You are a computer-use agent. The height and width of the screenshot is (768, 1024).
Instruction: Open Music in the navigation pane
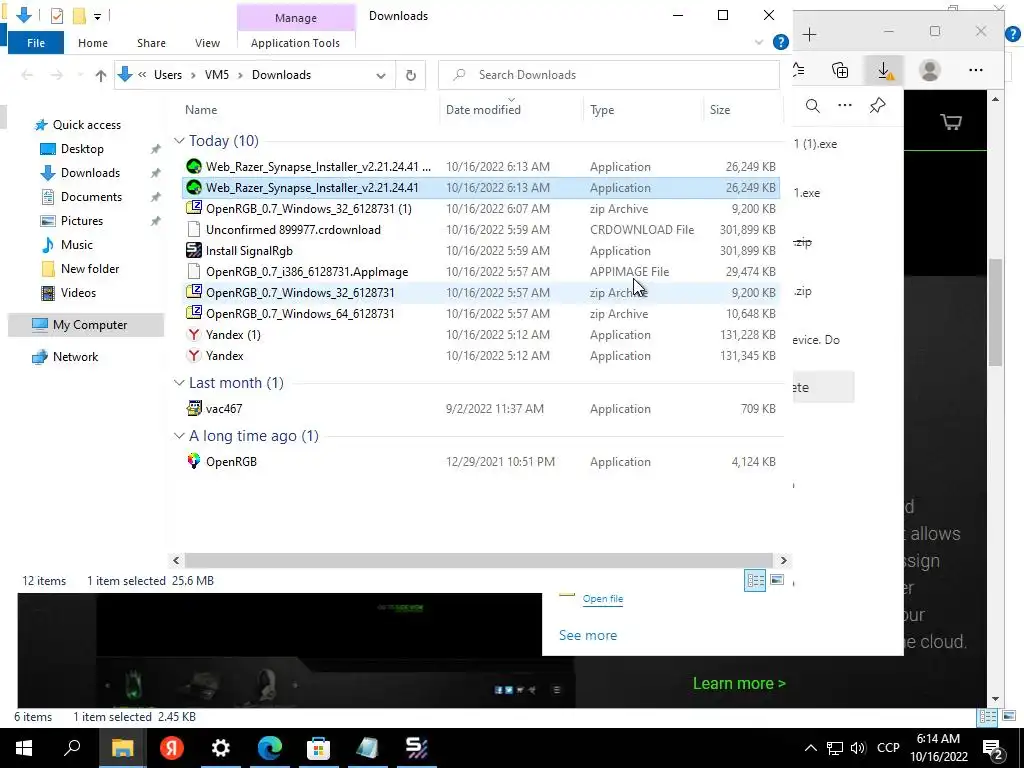[76, 245]
